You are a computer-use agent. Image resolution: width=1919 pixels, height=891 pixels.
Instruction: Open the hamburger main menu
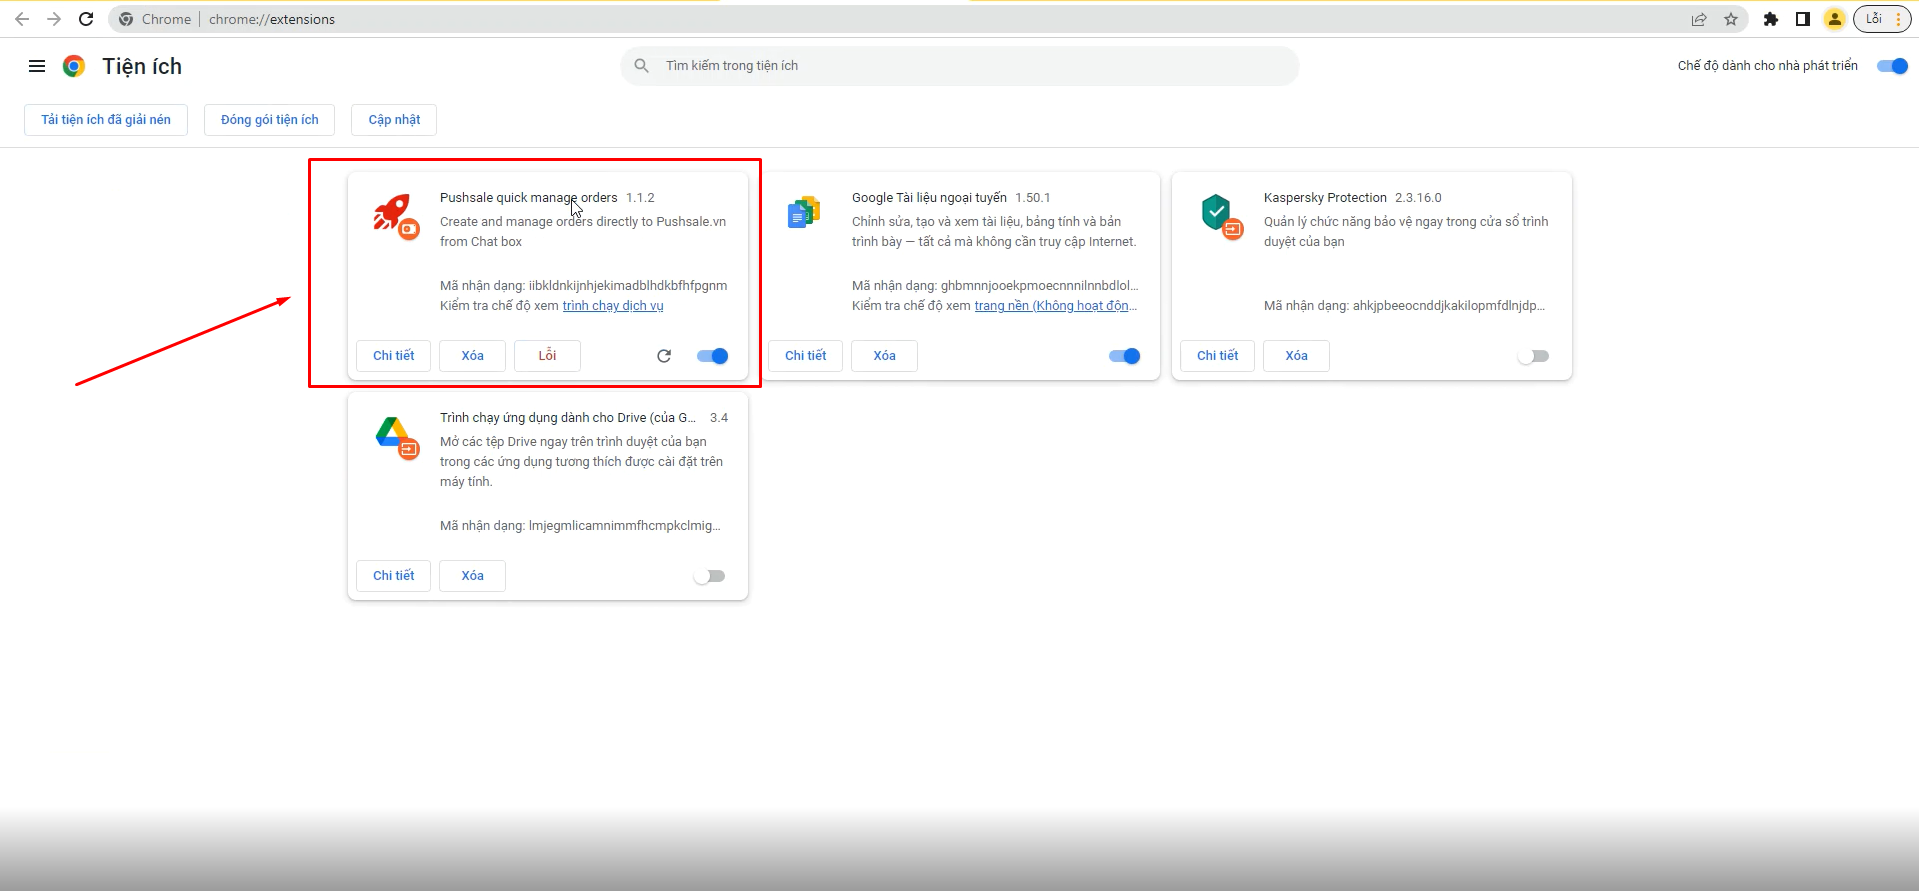tap(37, 66)
